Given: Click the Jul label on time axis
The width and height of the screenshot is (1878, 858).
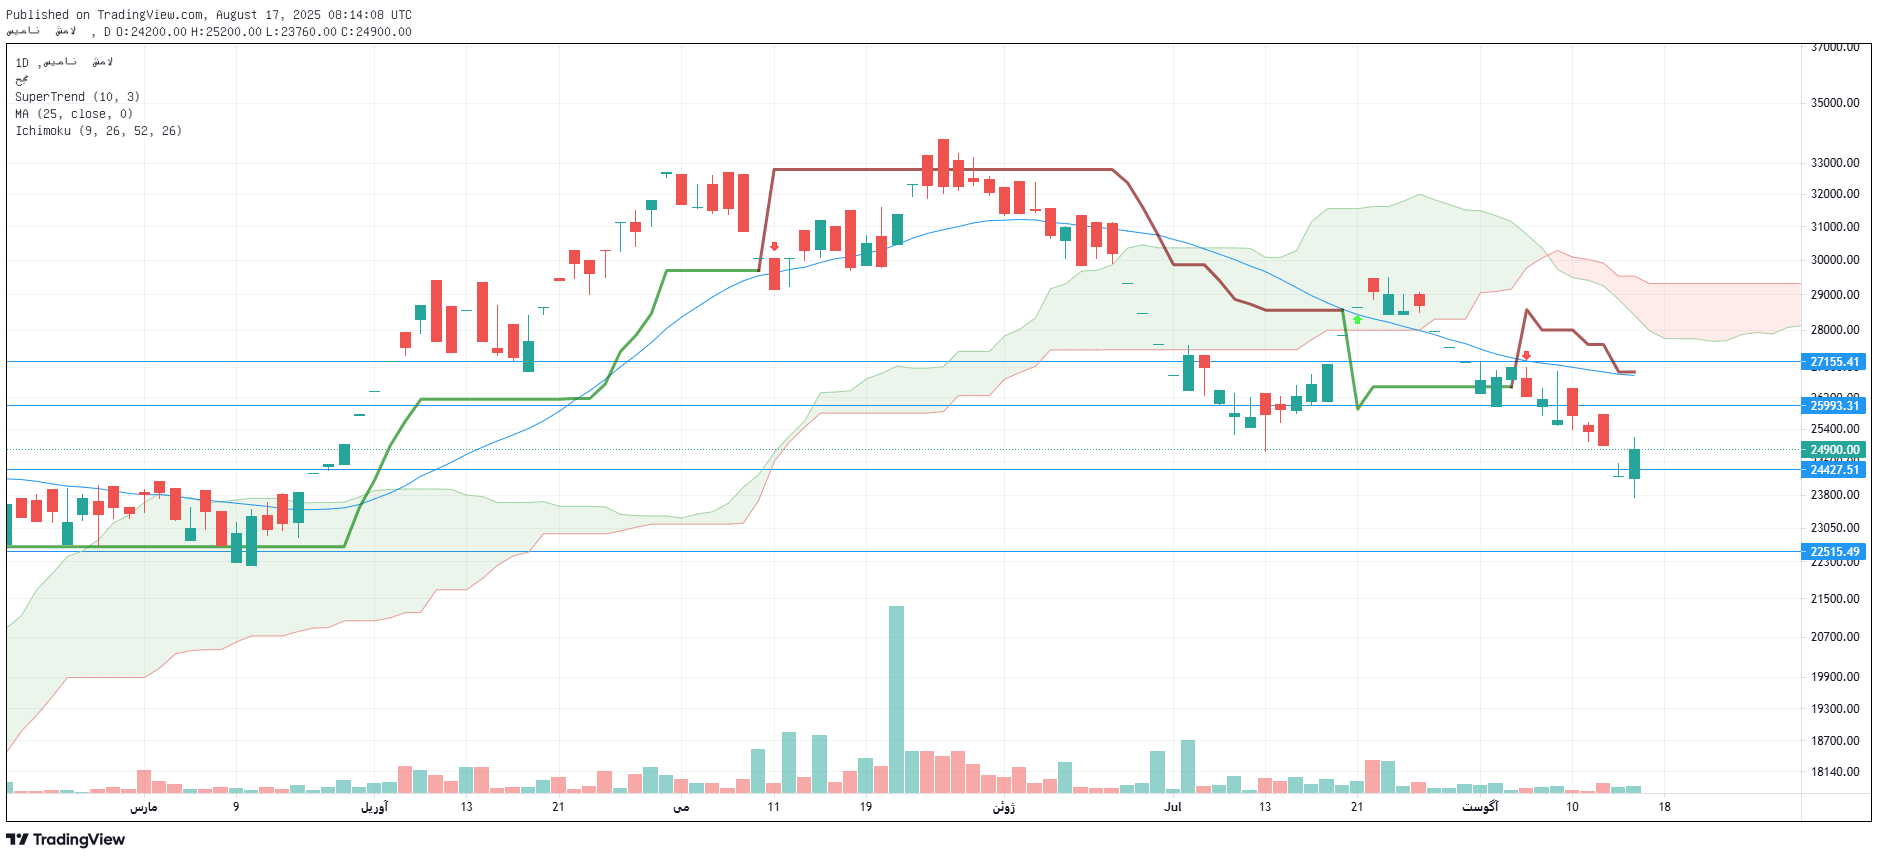Looking at the screenshot, I should pyautogui.click(x=1172, y=807).
